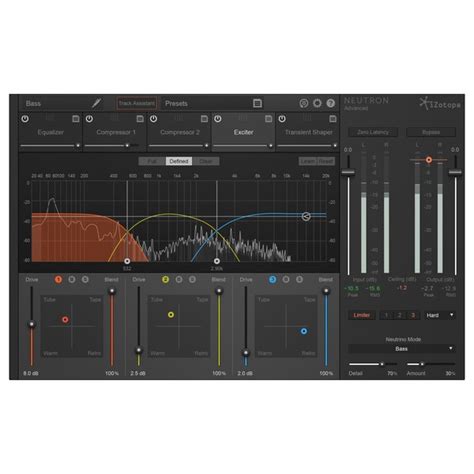The height and width of the screenshot is (474, 474).
Task: Click the Neutrino Amount slider handle
Action: (422, 364)
